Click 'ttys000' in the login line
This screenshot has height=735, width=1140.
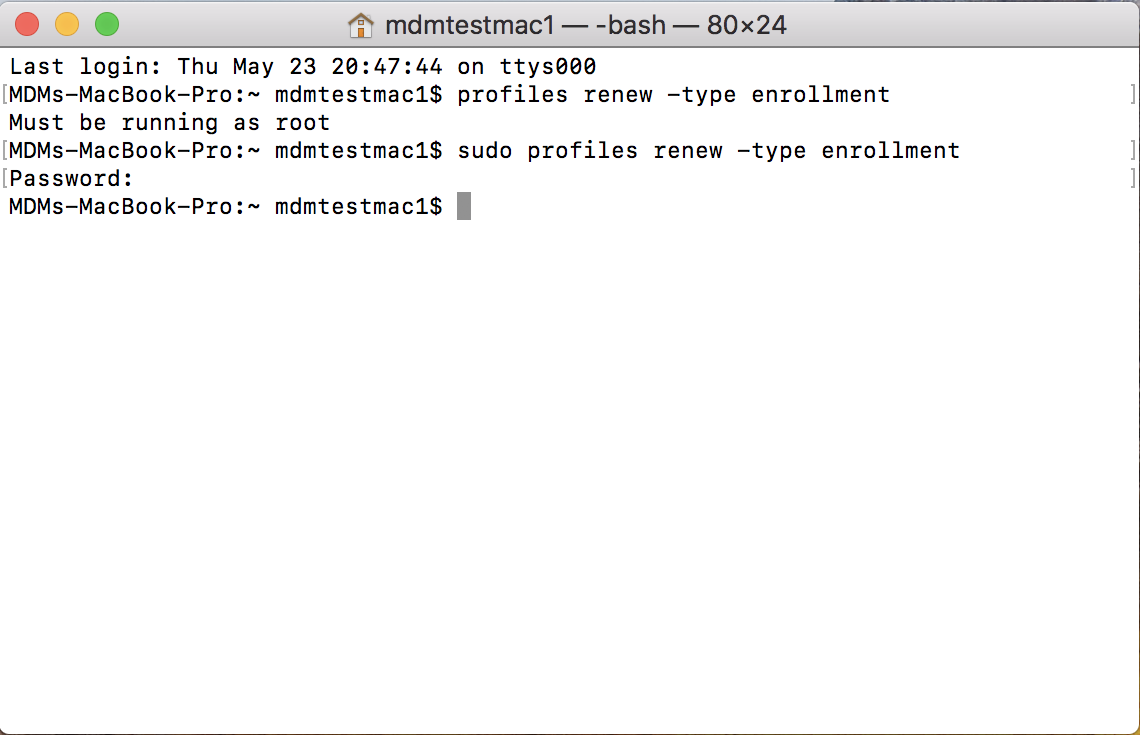point(547,67)
